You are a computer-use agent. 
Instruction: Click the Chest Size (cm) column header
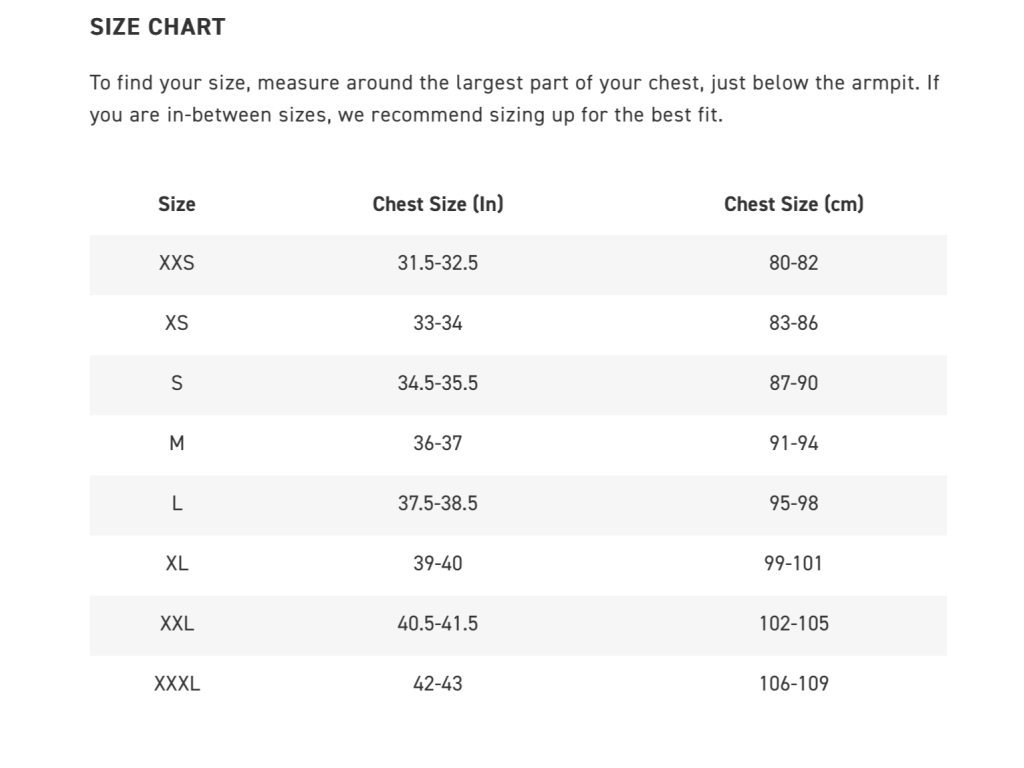coord(793,204)
